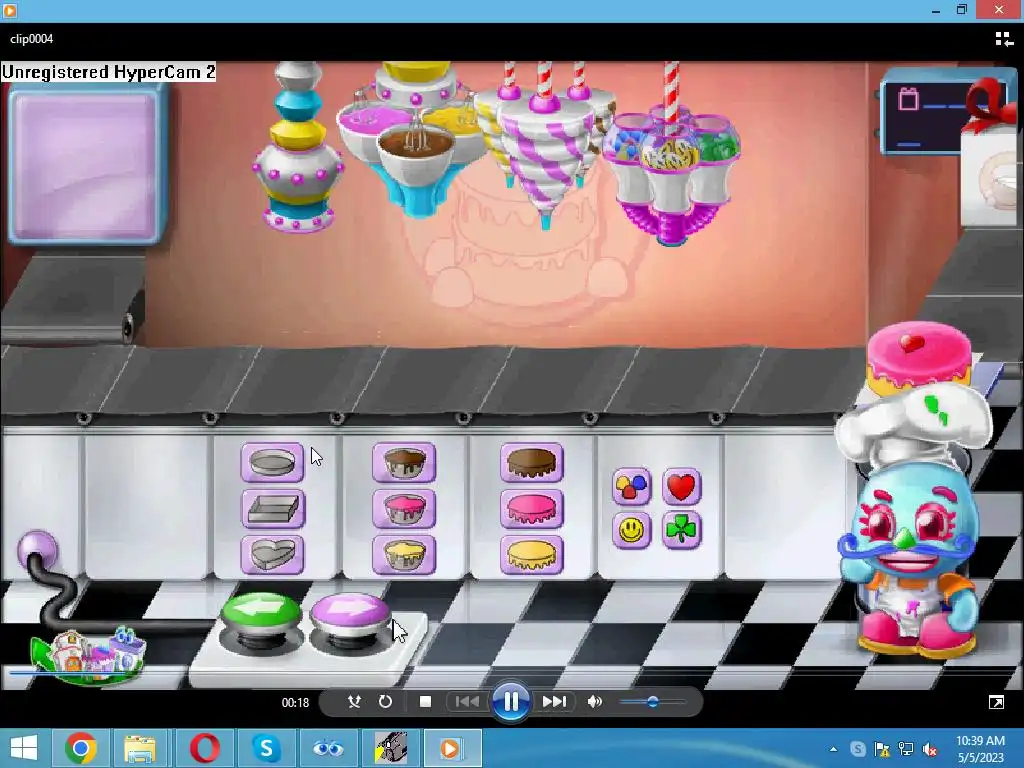Click the muted speaker tray icon

click(x=930, y=749)
